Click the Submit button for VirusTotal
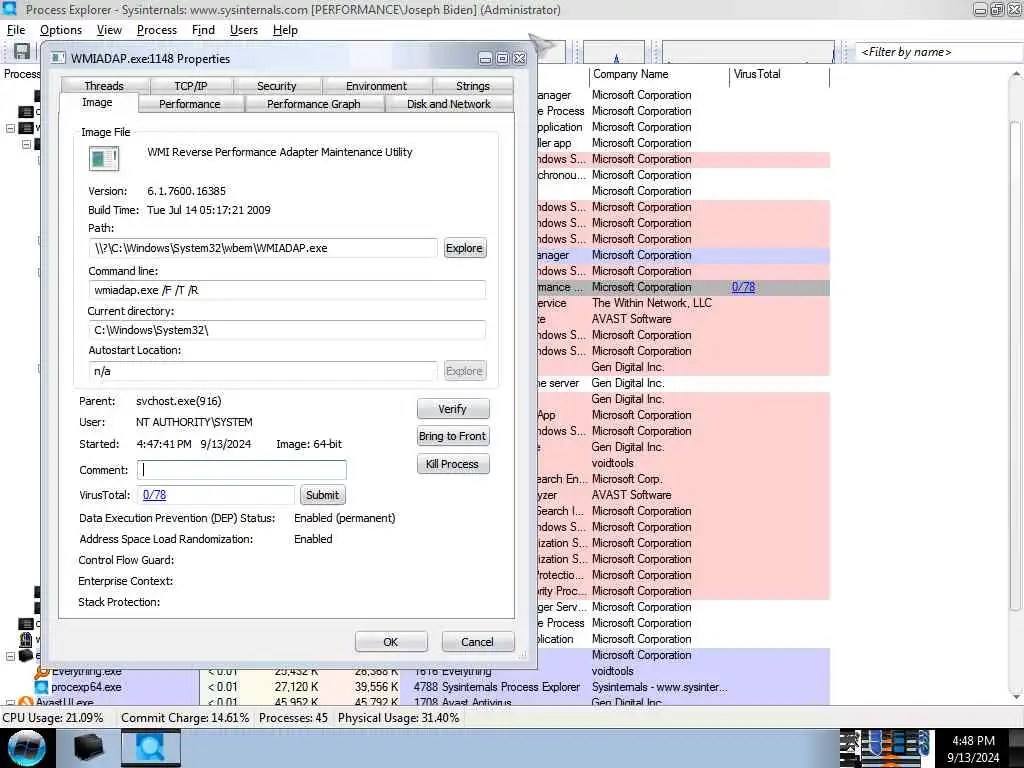This screenshot has width=1024, height=768. pos(323,495)
